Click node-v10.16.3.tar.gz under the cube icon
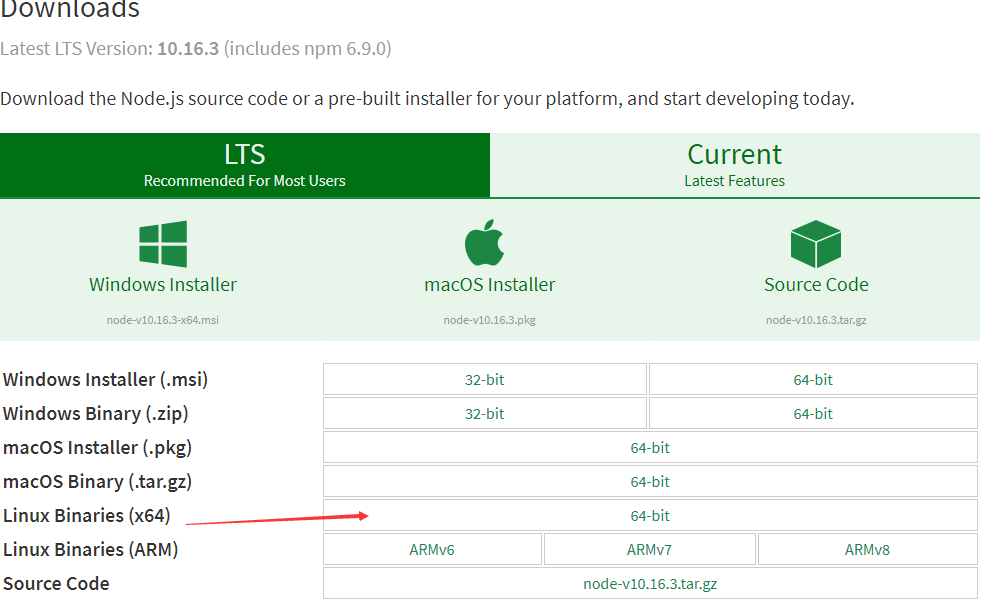Screen dimensions: 989x606 coord(816,320)
